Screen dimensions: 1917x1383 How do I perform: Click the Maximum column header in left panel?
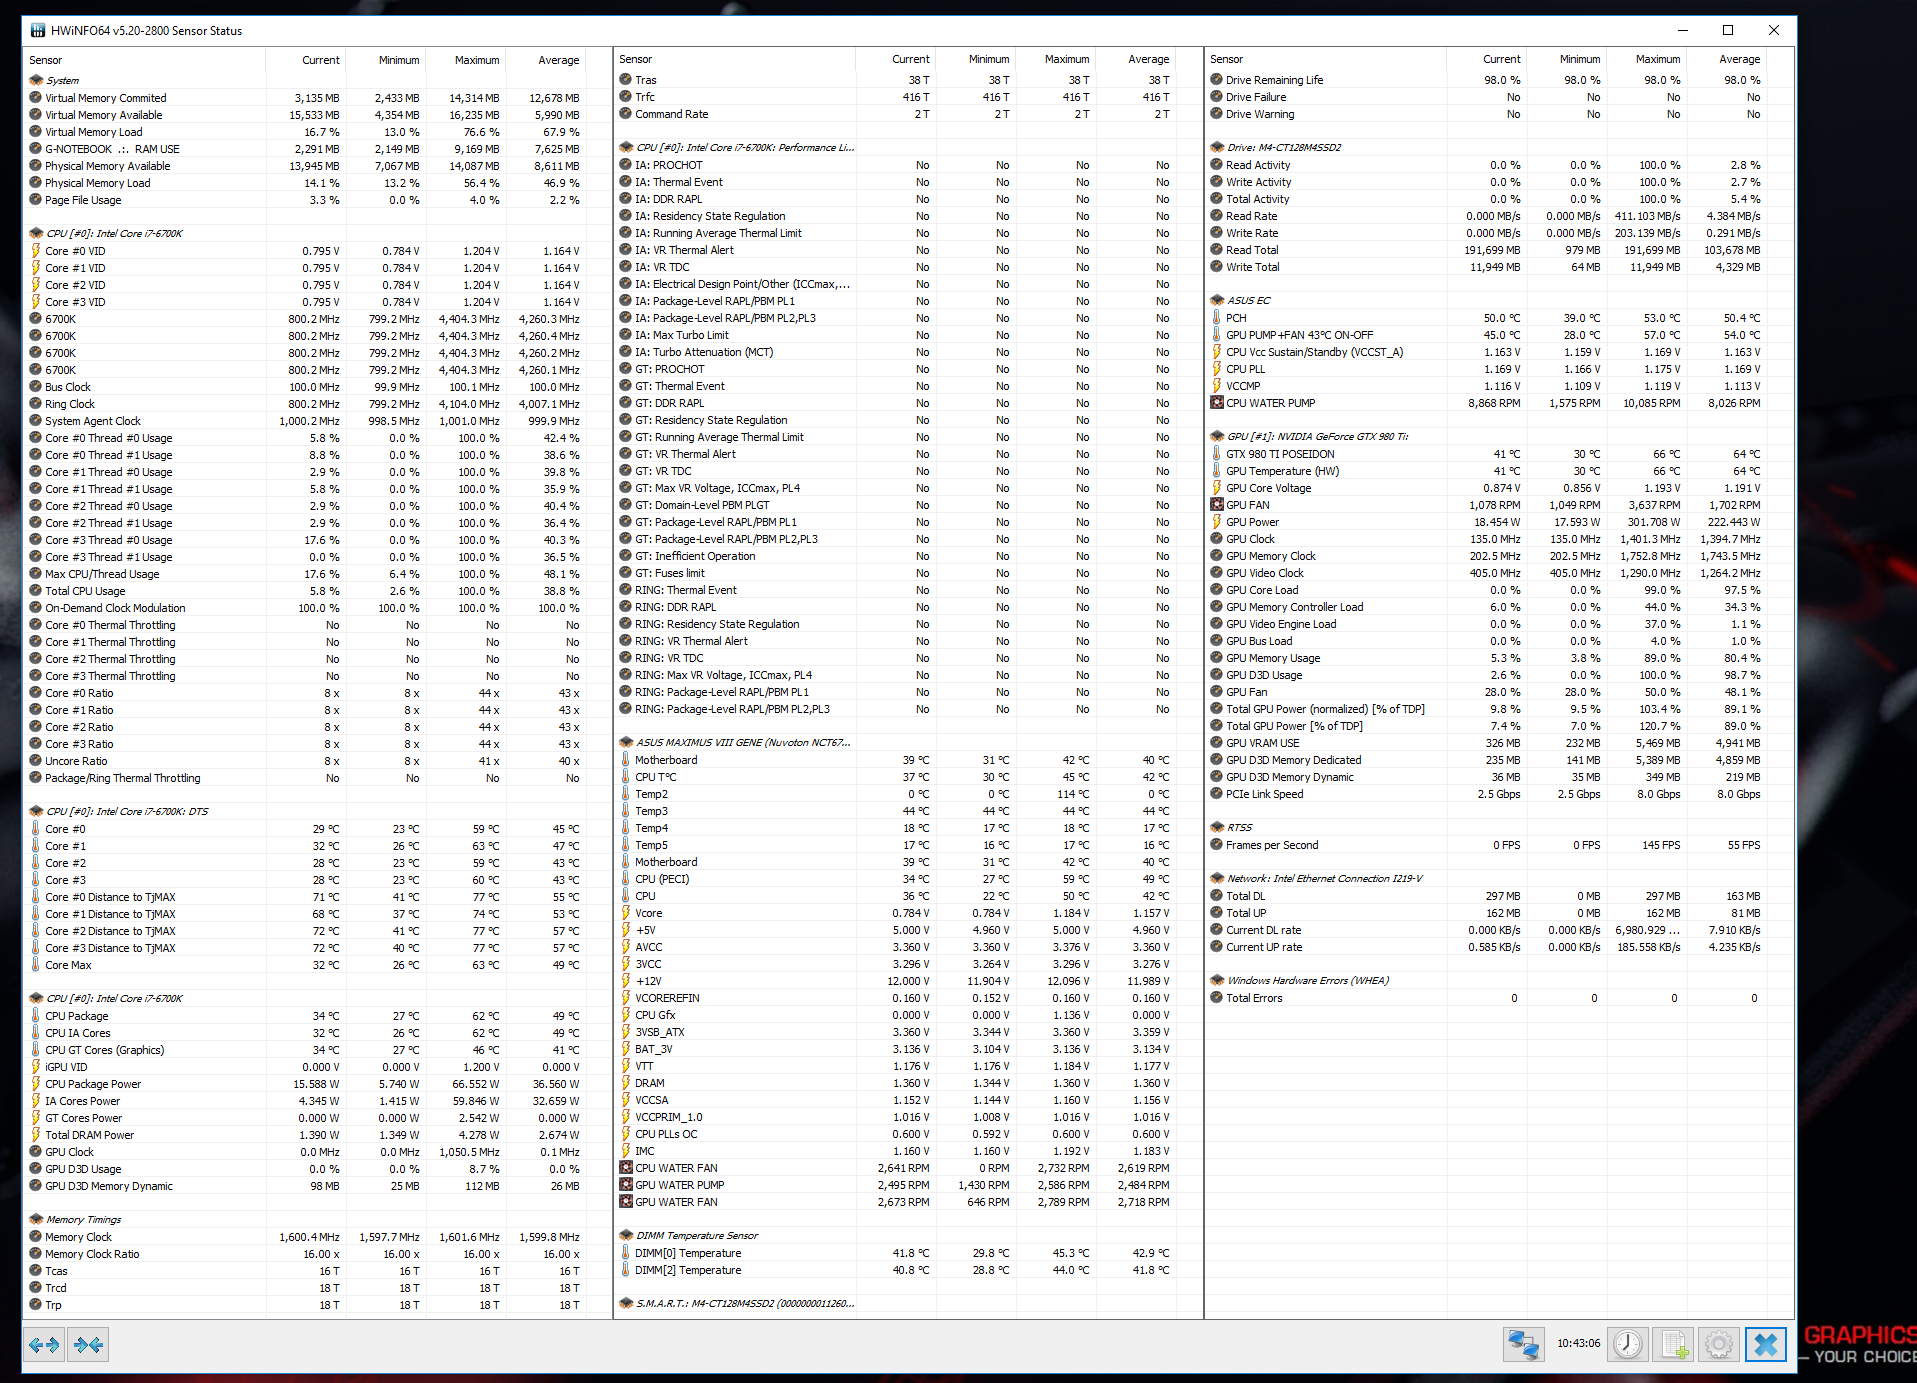point(476,60)
